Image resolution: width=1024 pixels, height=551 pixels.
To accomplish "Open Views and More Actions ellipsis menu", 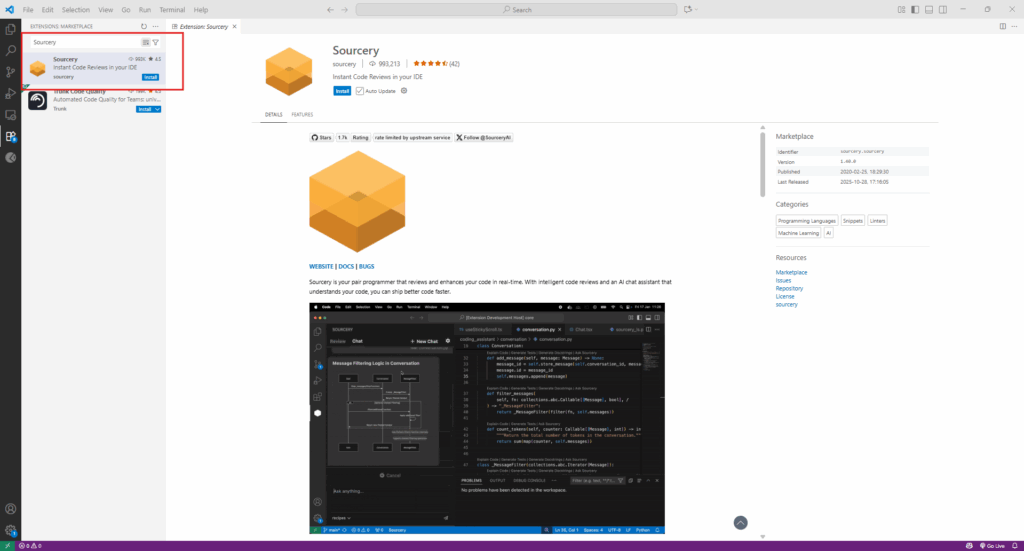I will coord(156,26).
